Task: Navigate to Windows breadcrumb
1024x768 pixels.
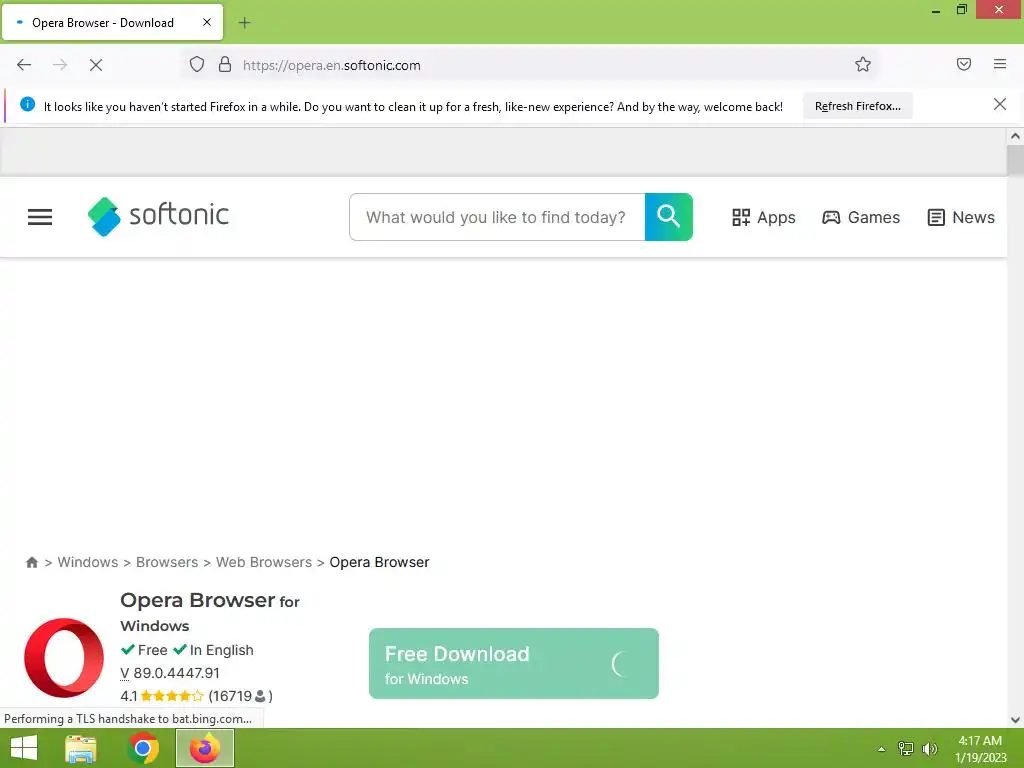Action: [88, 562]
